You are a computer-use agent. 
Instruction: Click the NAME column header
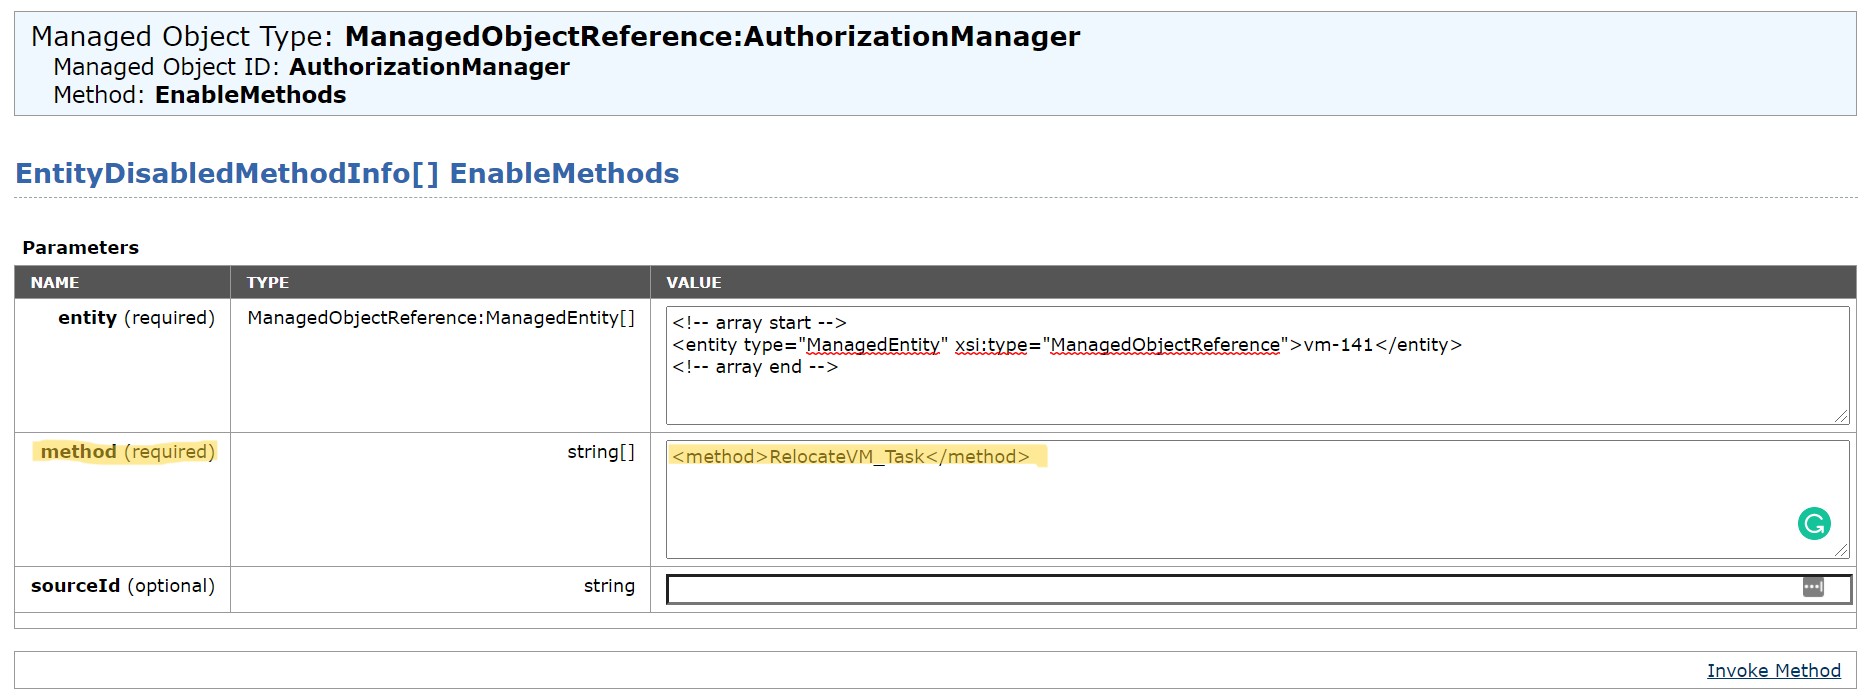55,283
